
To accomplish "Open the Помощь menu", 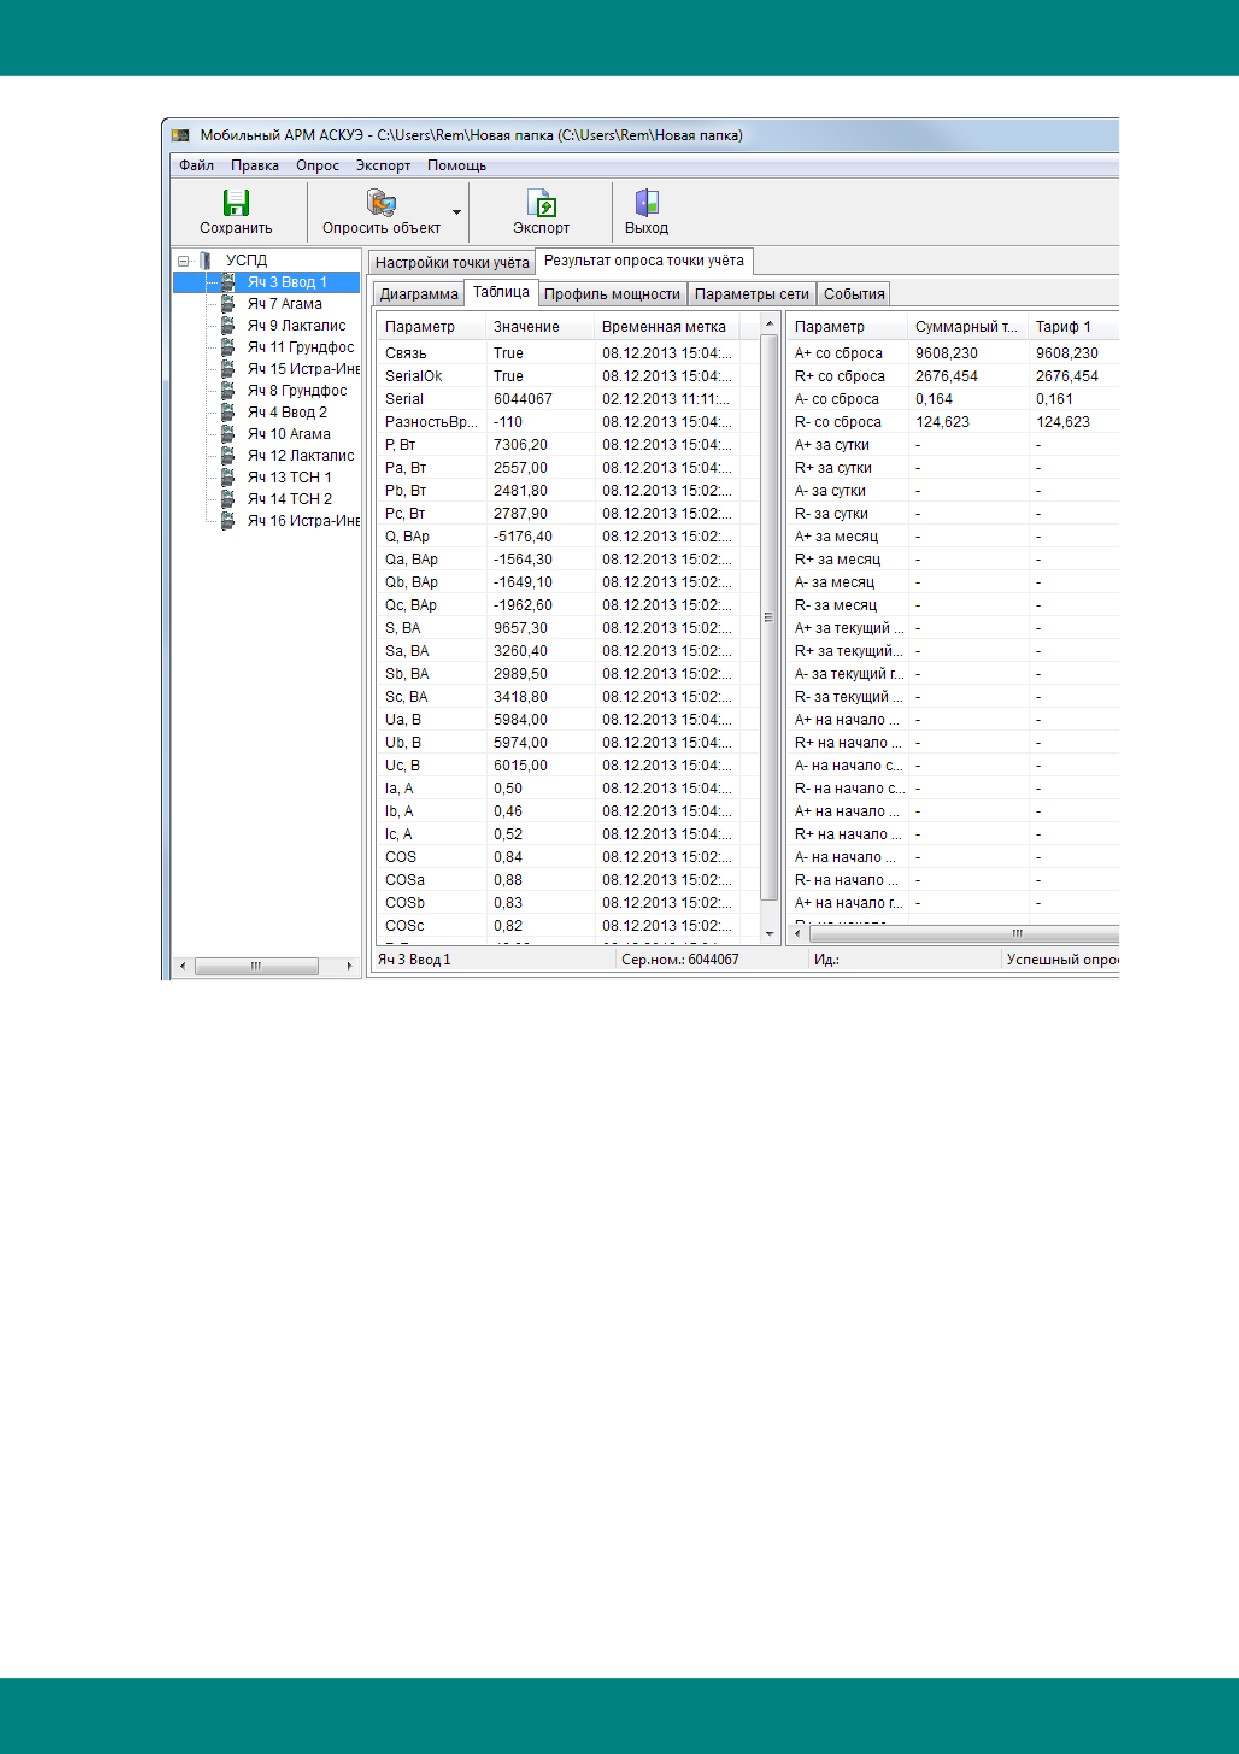I will tap(457, 165).
